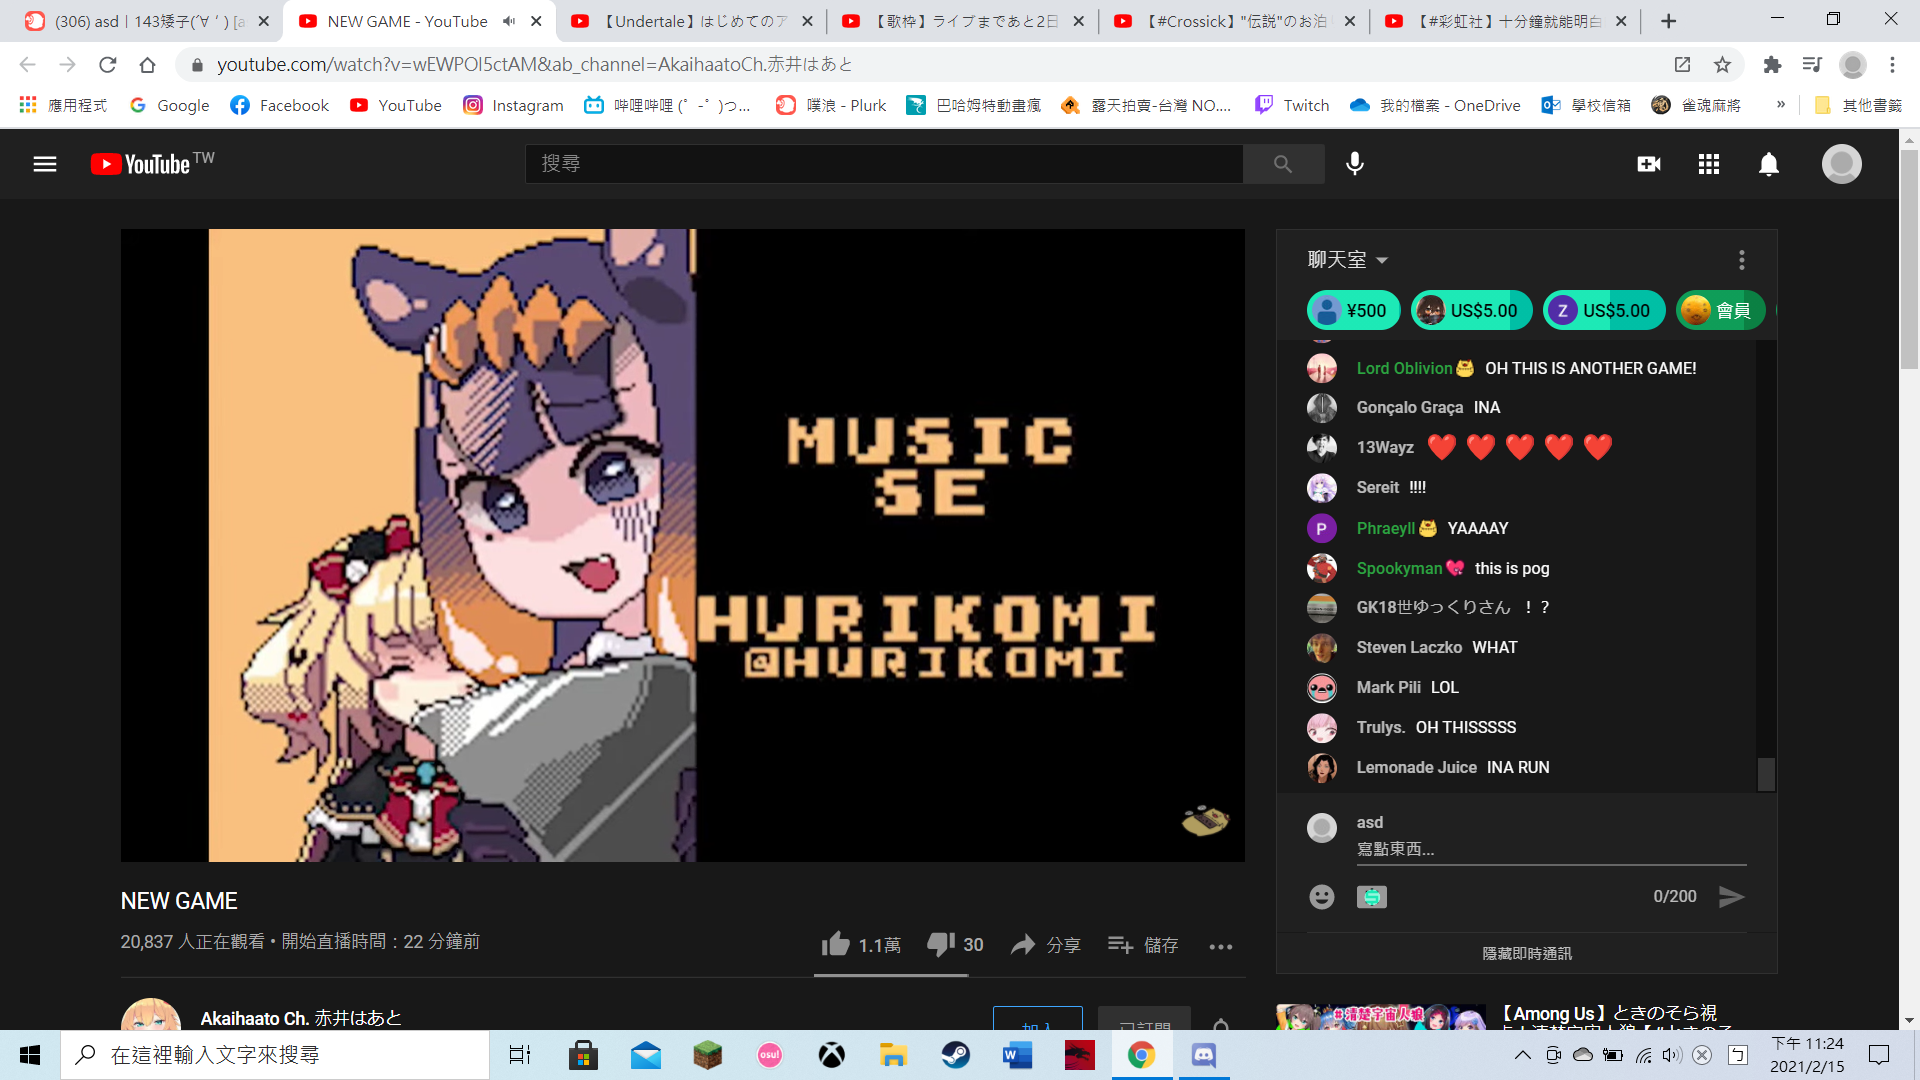
Task: Open YouTube notifications bell
Action: point(1769,164)
